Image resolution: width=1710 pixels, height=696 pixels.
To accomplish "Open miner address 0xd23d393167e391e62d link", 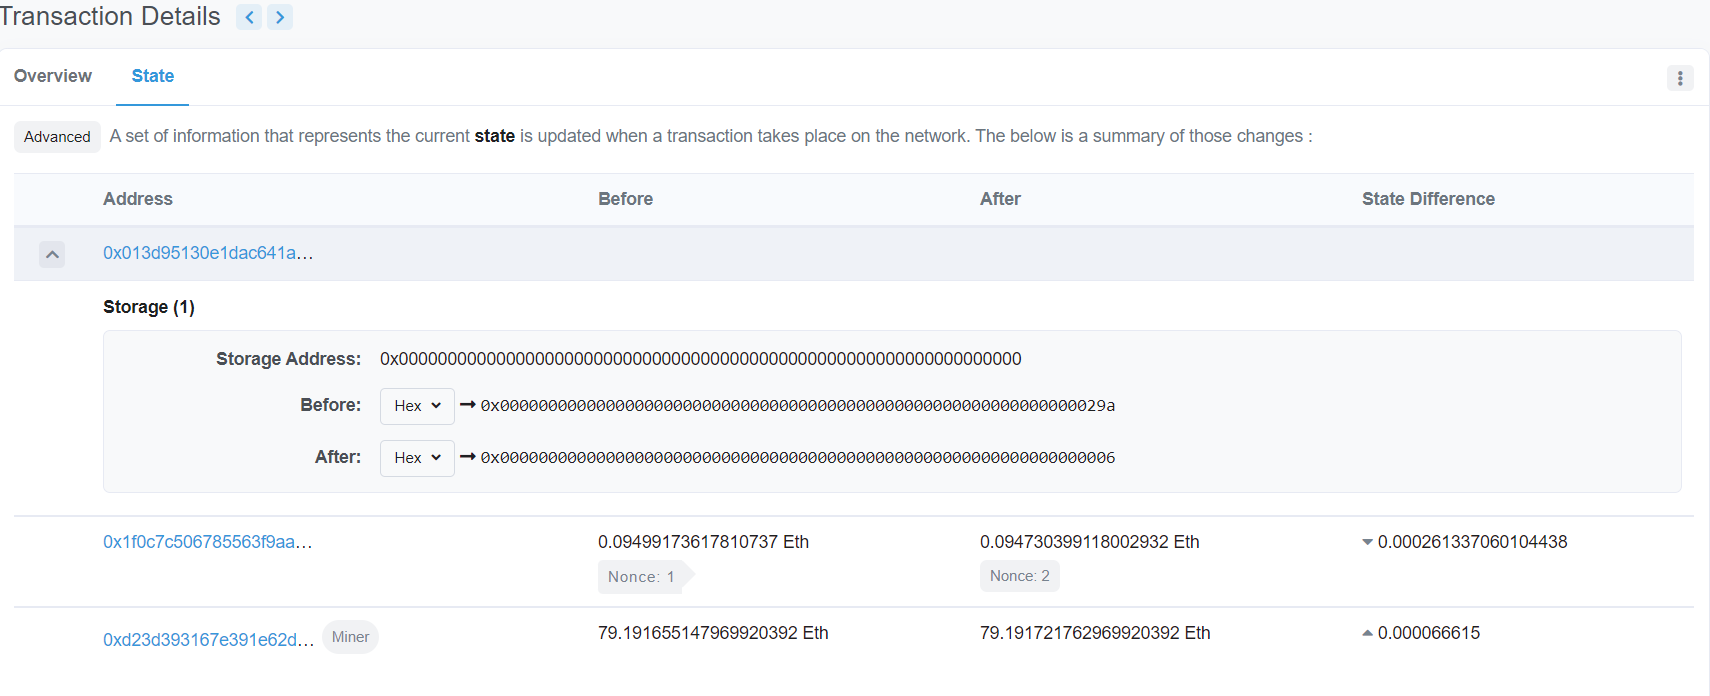I will point(208,640).
